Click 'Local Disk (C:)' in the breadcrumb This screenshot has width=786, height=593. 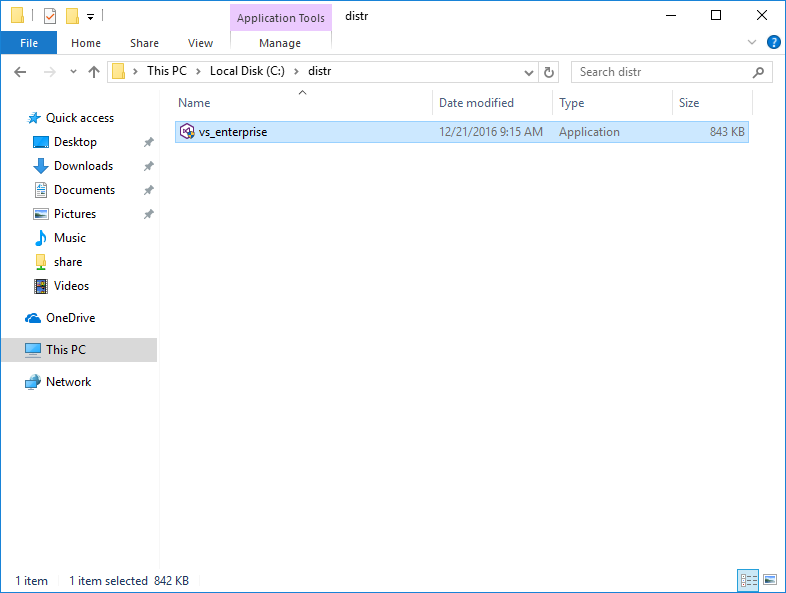click(x=247, y=71)
